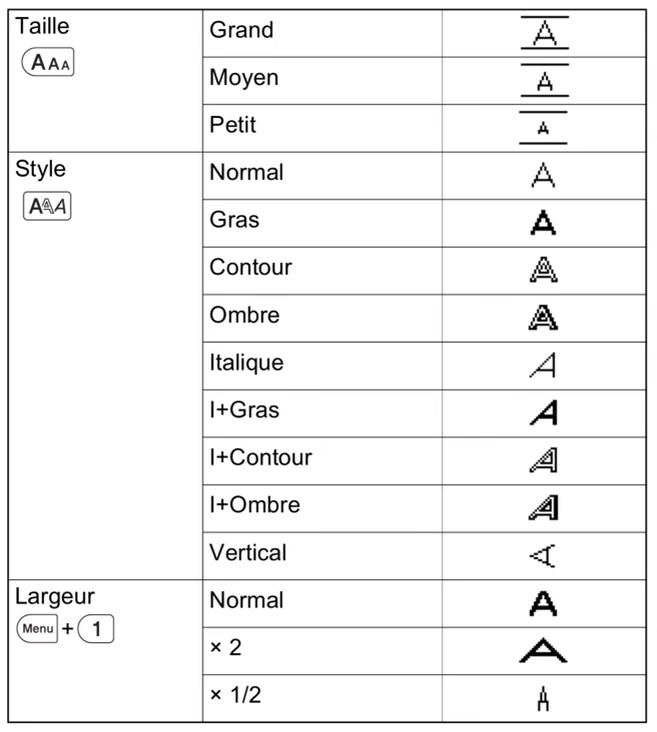Choose the Italique style label

tap(246, 363)
